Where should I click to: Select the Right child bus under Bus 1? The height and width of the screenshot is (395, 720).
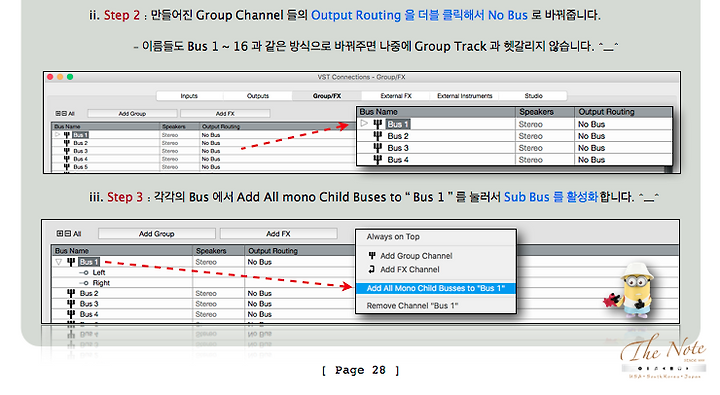tap(101, 282)
